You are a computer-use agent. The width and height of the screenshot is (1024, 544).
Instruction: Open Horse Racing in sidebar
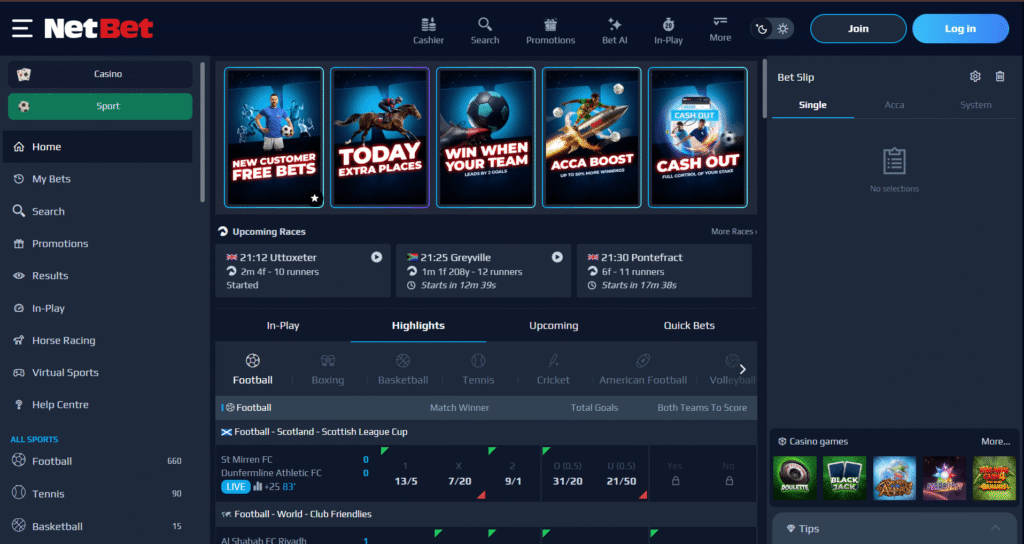pos(97,340)
